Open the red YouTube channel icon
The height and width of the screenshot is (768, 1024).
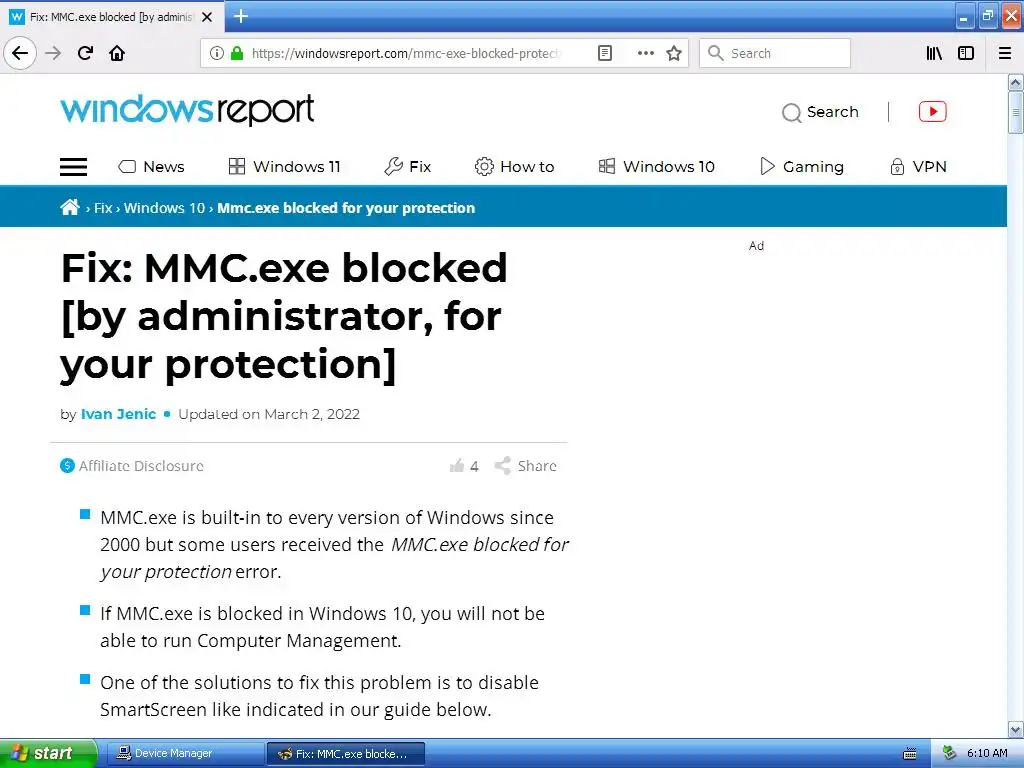[933, 112]
